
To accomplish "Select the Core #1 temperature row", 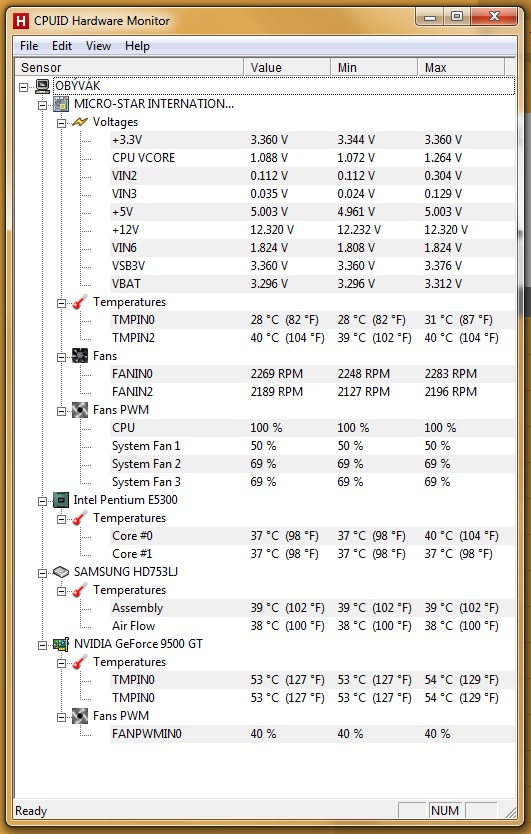I will click(312, 554).
